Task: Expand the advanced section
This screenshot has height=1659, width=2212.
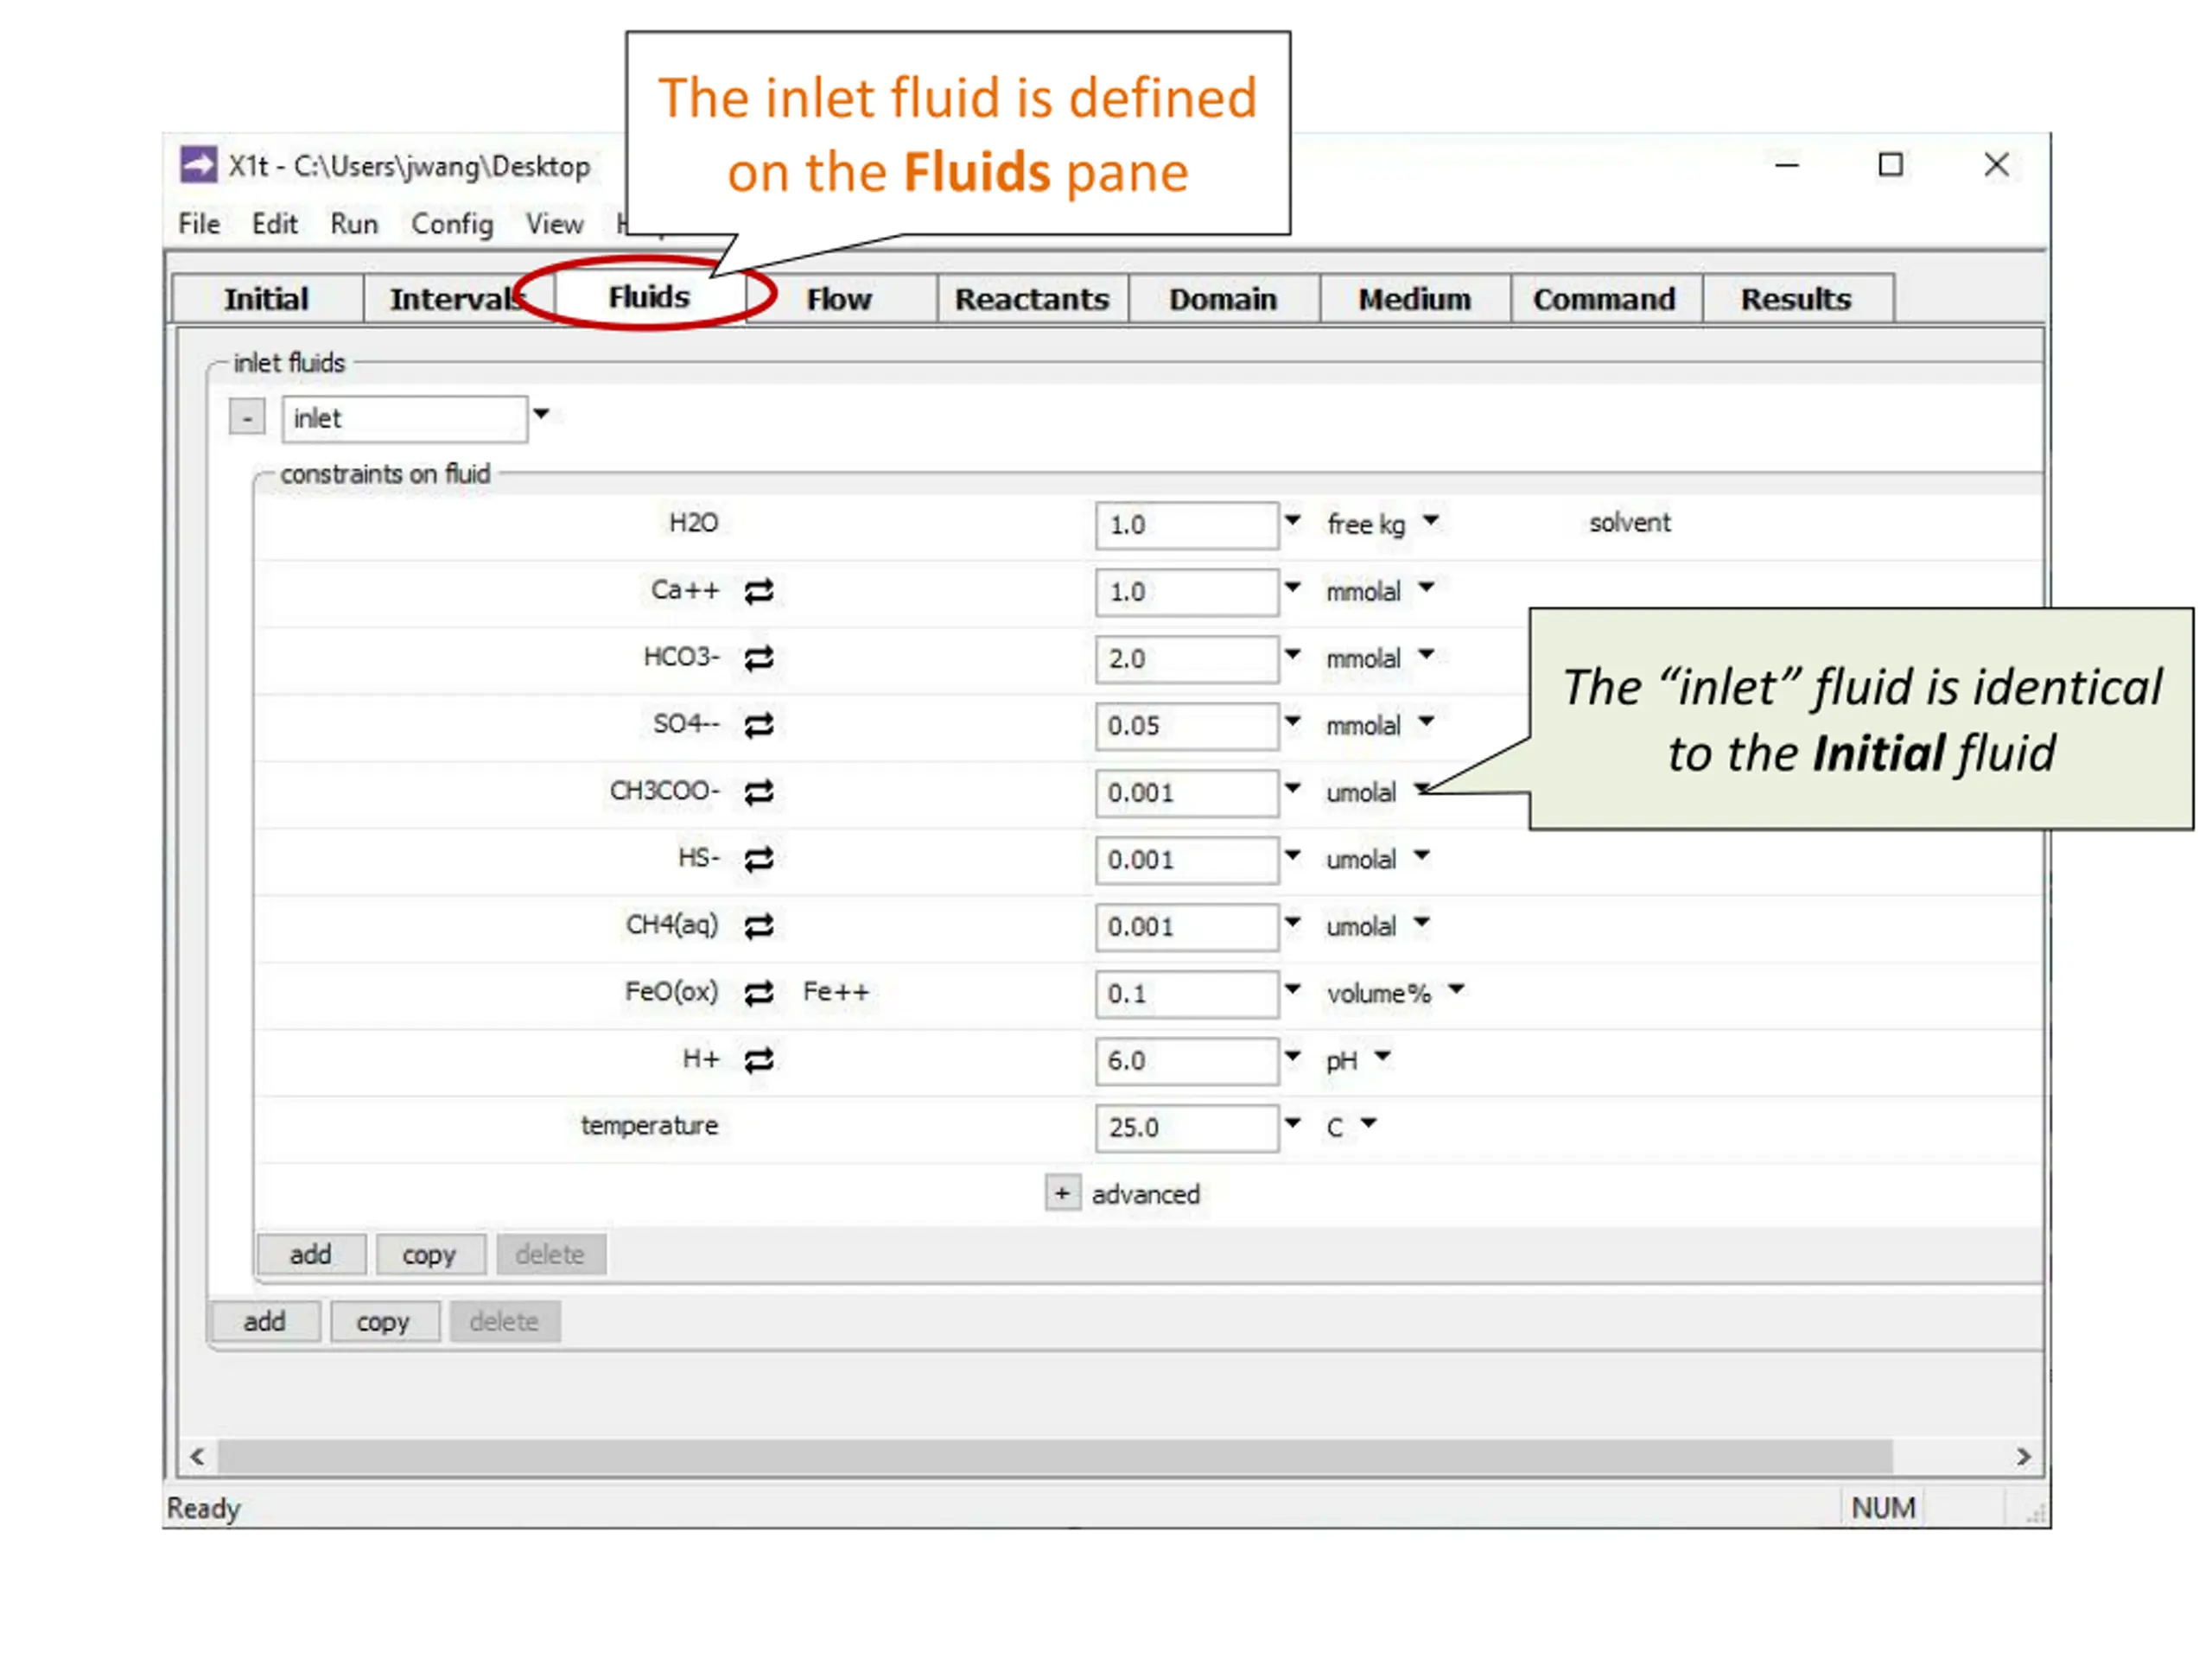Action: tap(1062, 1193)
